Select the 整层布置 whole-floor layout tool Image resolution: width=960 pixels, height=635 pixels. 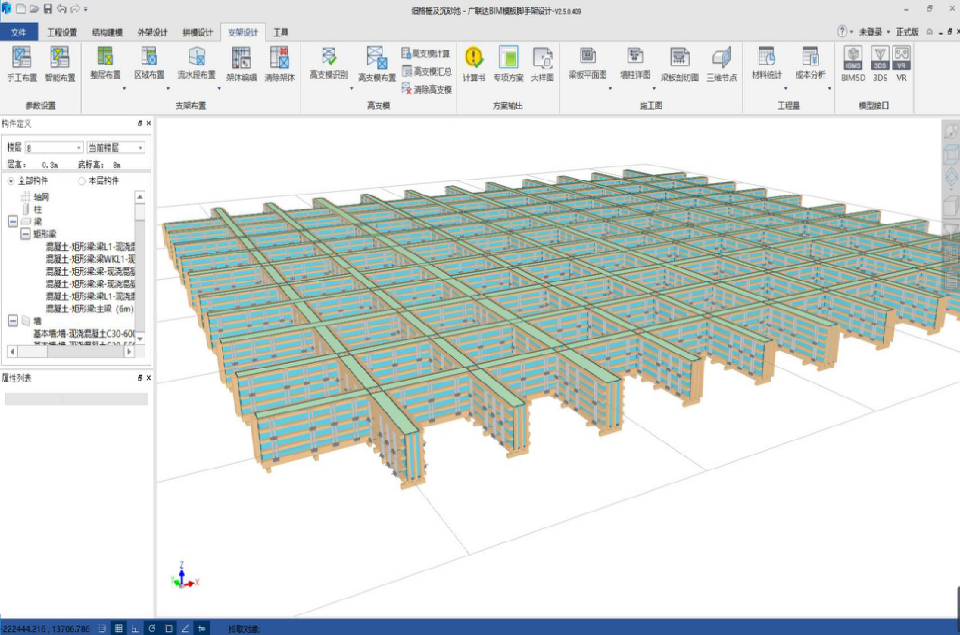(105, 62)
